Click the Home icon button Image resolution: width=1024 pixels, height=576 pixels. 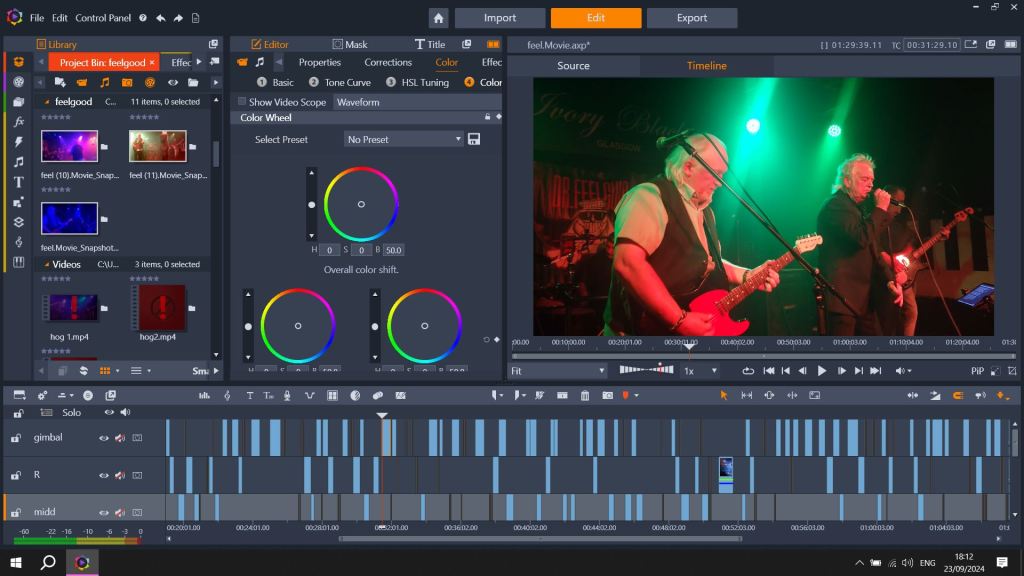(438, 18)
